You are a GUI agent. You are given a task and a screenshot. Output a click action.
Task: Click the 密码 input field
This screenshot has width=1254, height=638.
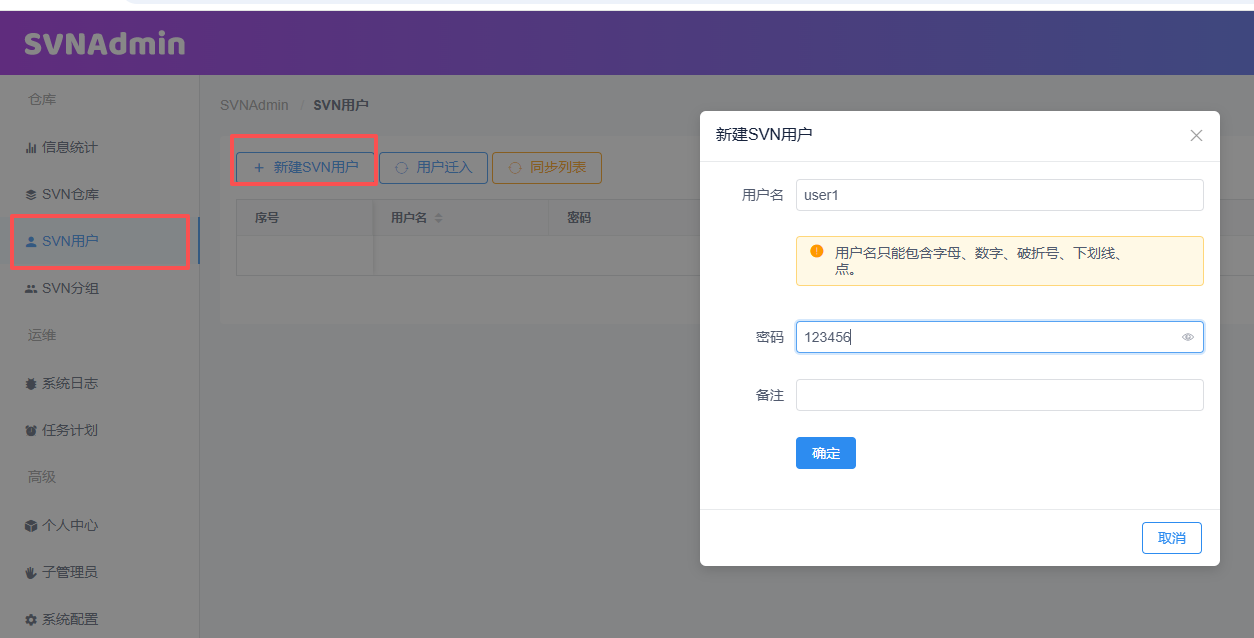(1000, 337)
